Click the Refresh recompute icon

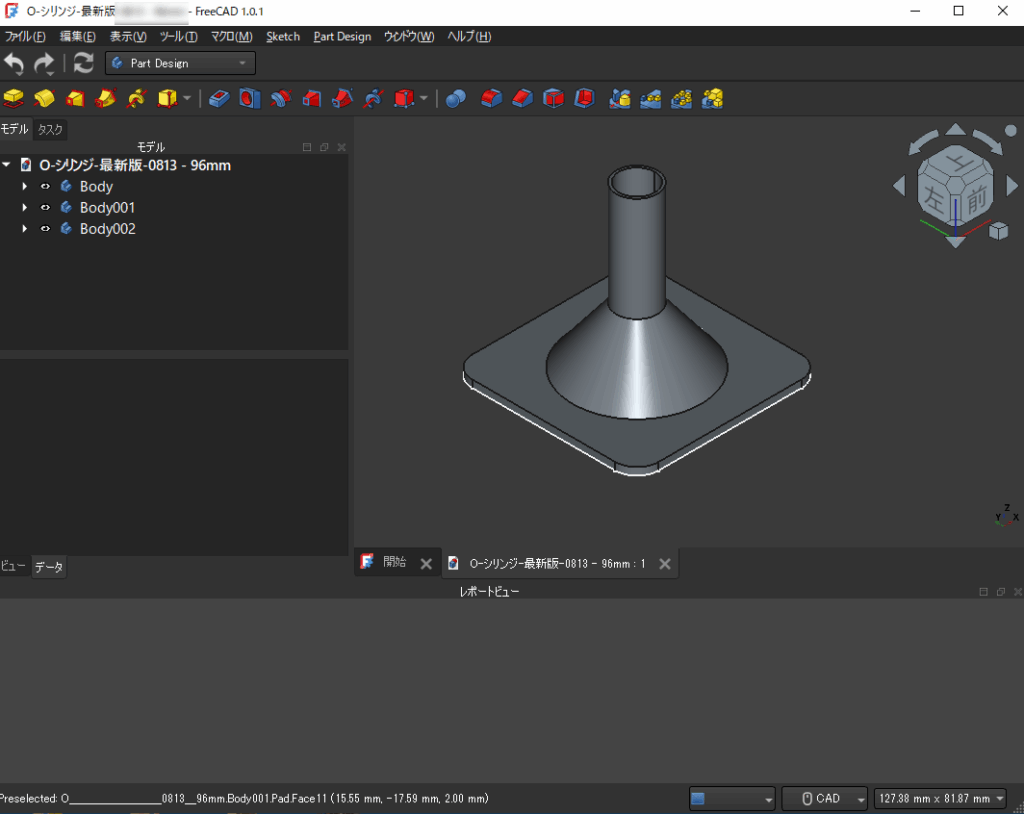point(84,63)
